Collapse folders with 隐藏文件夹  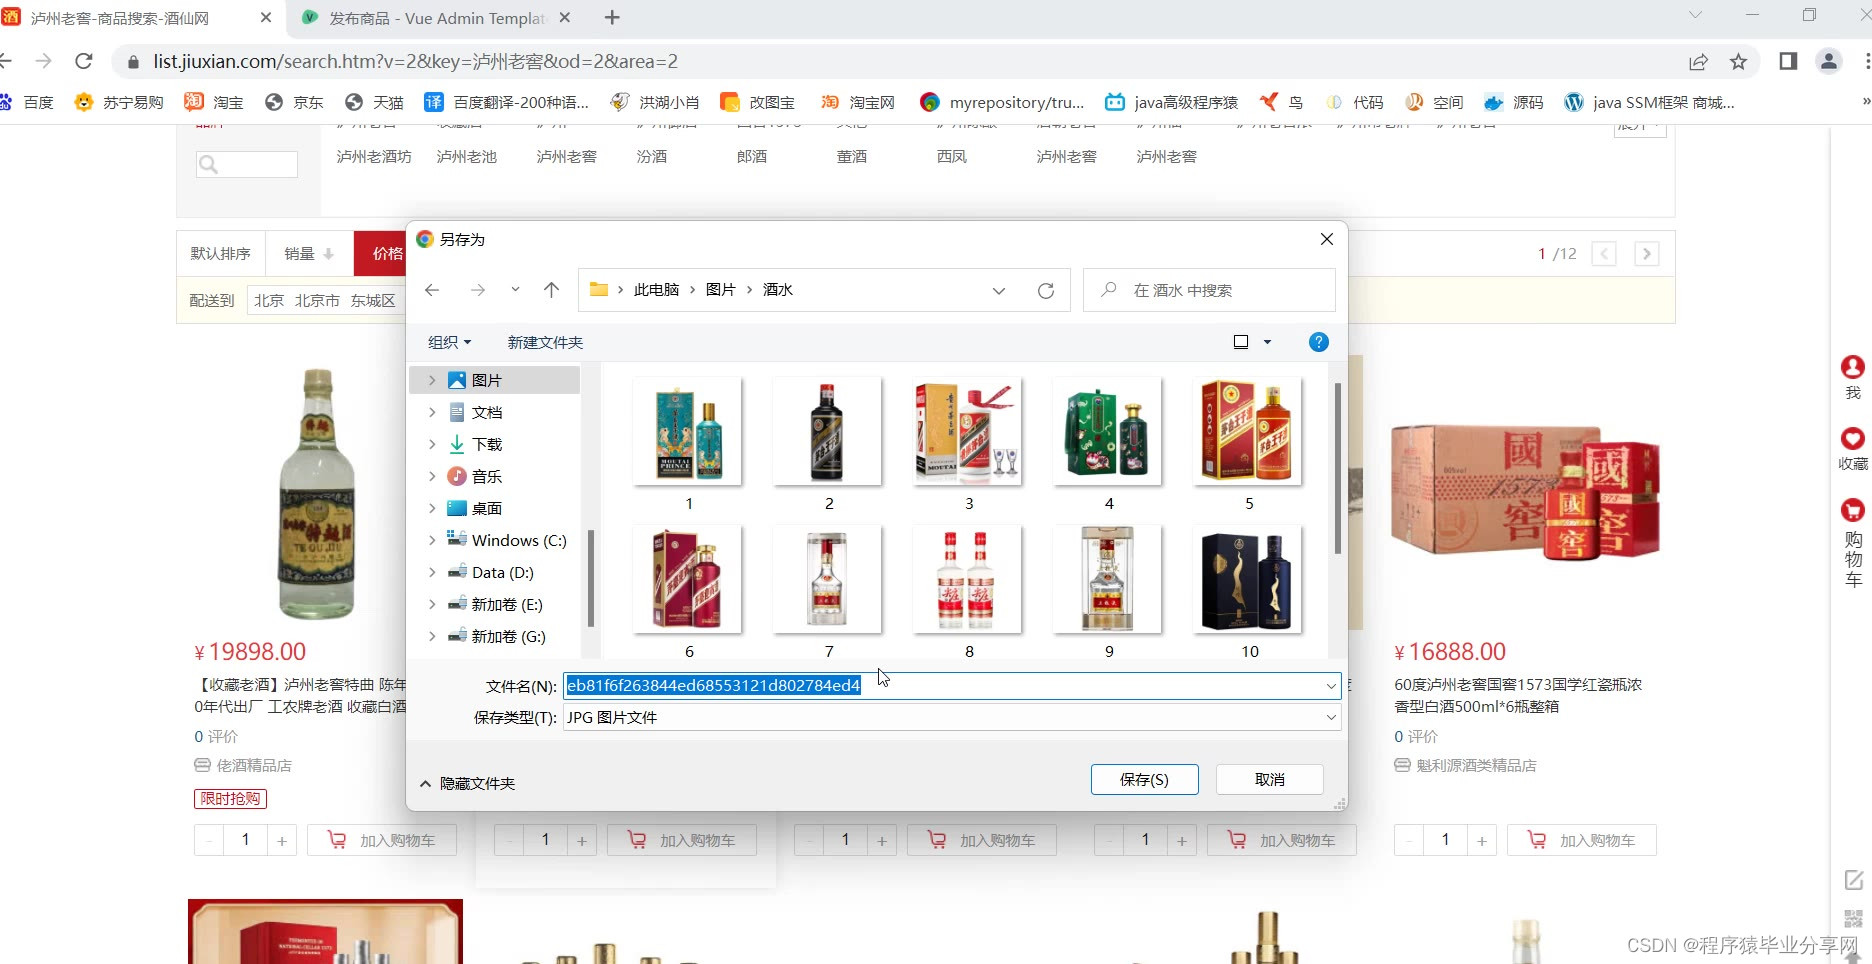coord(467,783)
